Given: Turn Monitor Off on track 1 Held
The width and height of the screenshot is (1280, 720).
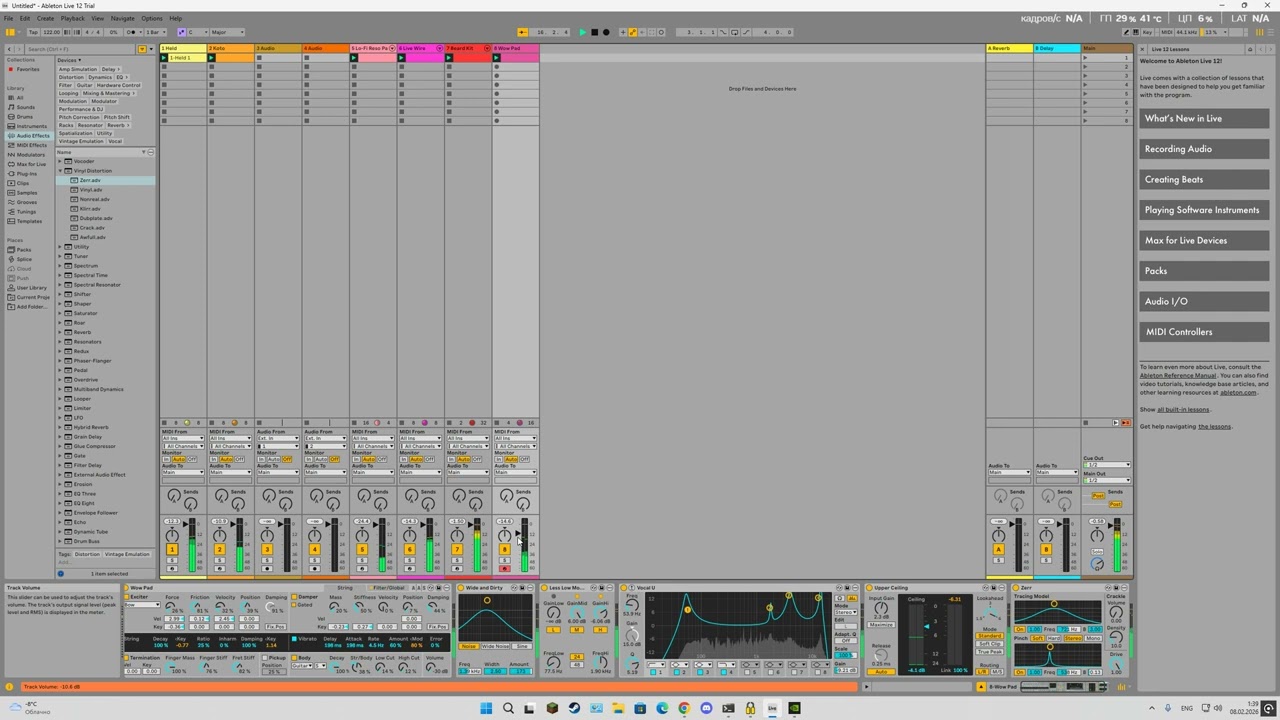Looking at the screenshot, I should [193, 459].
